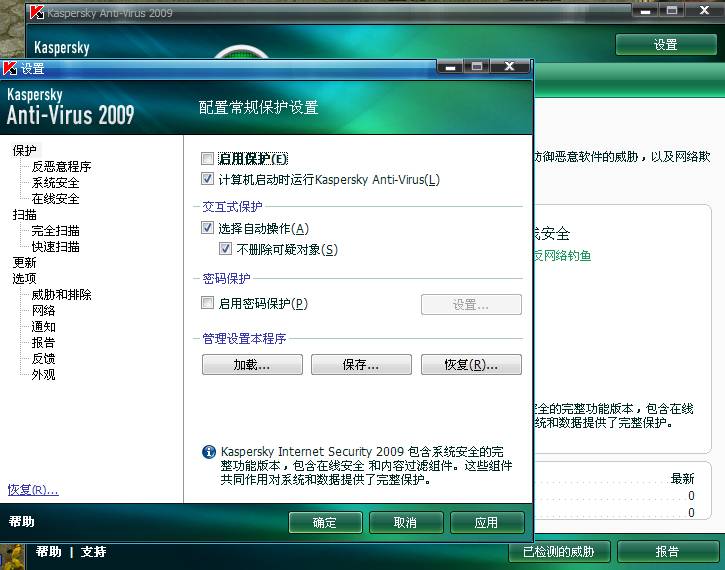Confirm settings with the 确定 button
The image size is (725, 570).
pos(325,523)
